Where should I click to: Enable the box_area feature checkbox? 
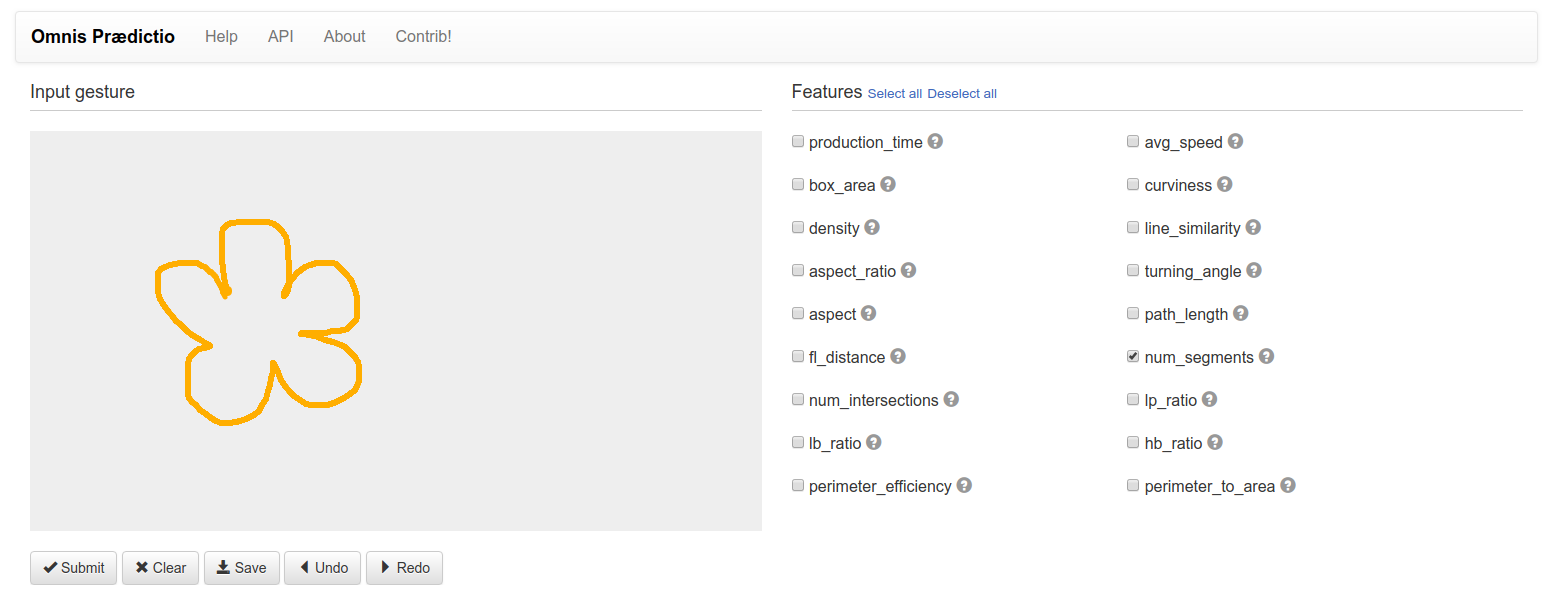tap(798, 184)
